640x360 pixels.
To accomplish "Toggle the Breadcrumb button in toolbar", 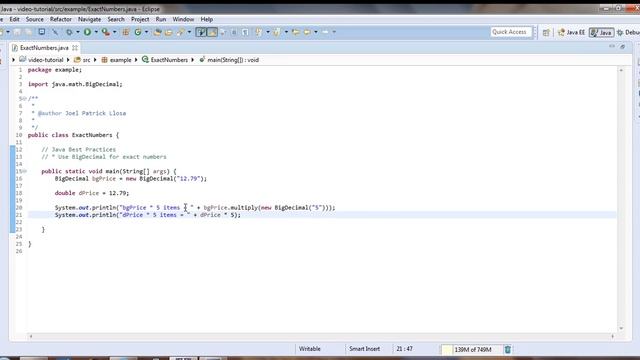I will 201,32.
